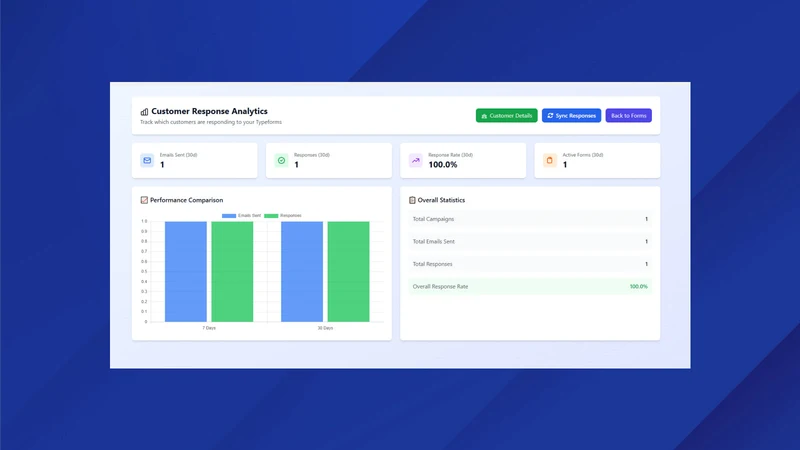Click the 'Performance Comparison' heading
The image size is (800, 450).
[x=186, y=200]
